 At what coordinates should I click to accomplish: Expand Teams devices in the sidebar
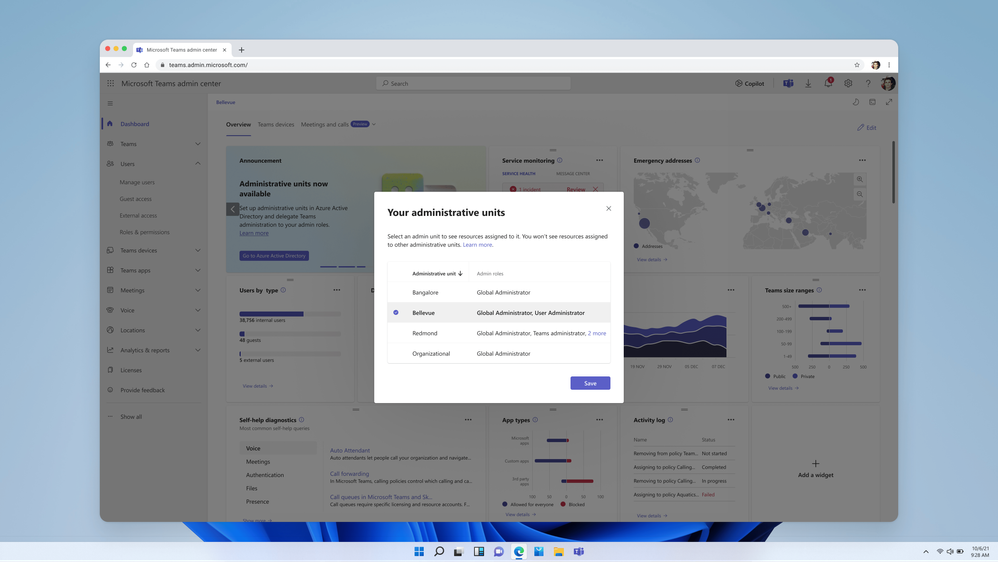pyautogui.click(x=197, y=250)
